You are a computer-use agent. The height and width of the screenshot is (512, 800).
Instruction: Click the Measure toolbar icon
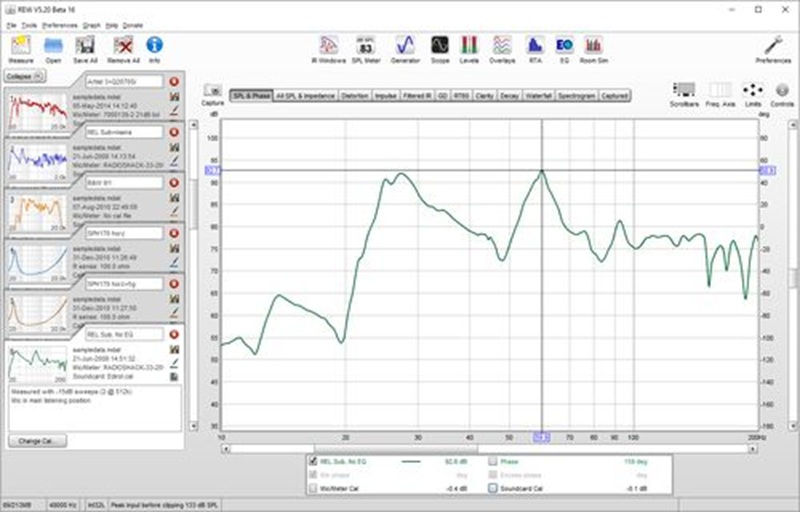click(21, 49)
